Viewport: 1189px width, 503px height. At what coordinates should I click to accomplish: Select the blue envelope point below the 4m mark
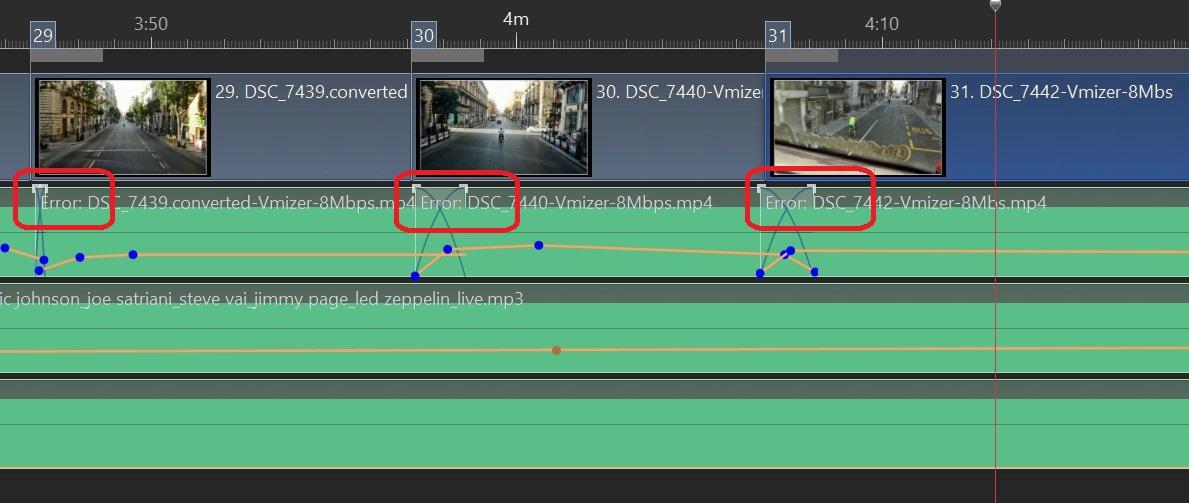(538, 245)
